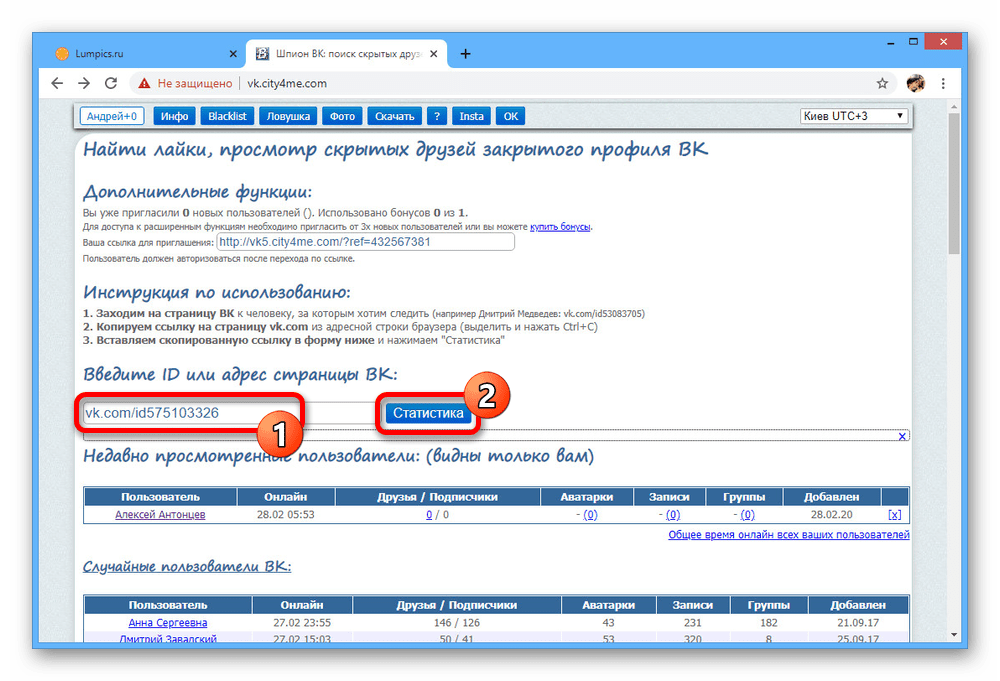Screen dimensions: 1000x681
Task: Open the Скачать menu item
Action: pyautogui.click(x=394, y=116)
